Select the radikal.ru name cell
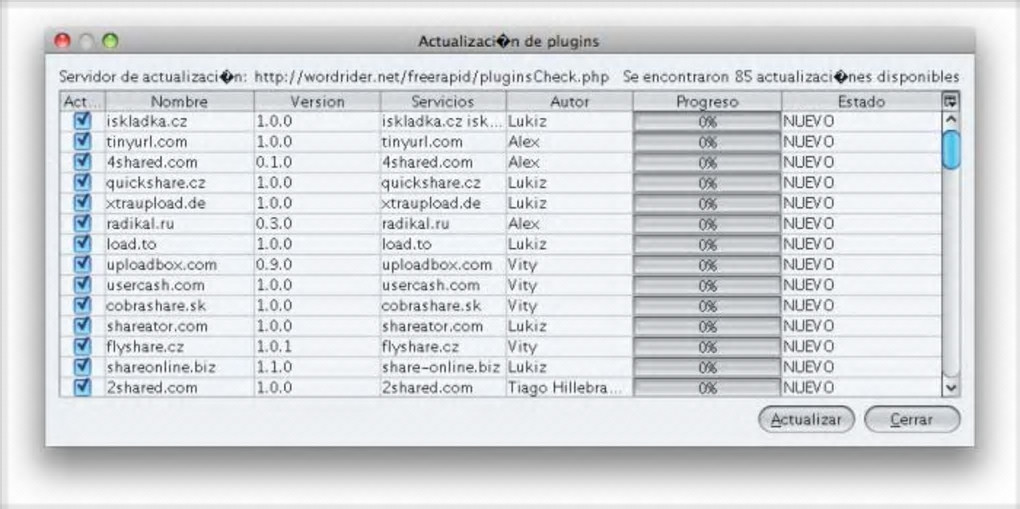The width and height of the screenshot is (1020, 509). tap(180, 223)
